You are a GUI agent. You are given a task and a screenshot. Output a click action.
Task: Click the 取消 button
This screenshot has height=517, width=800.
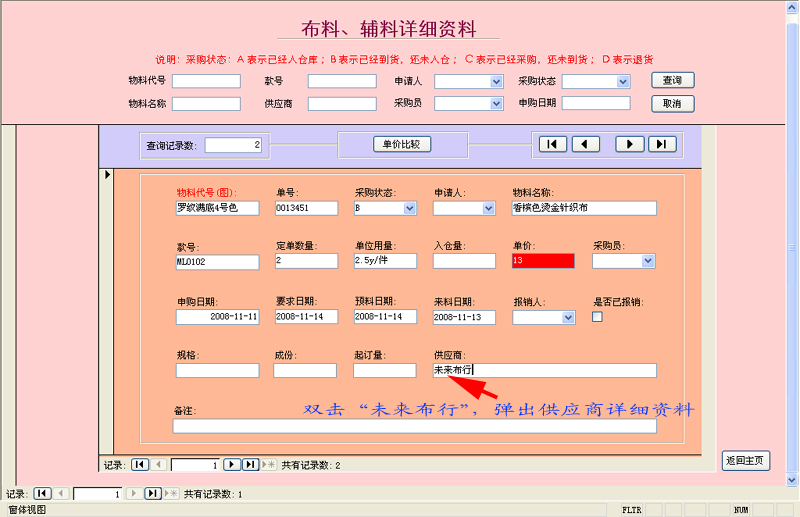point(672,104)
